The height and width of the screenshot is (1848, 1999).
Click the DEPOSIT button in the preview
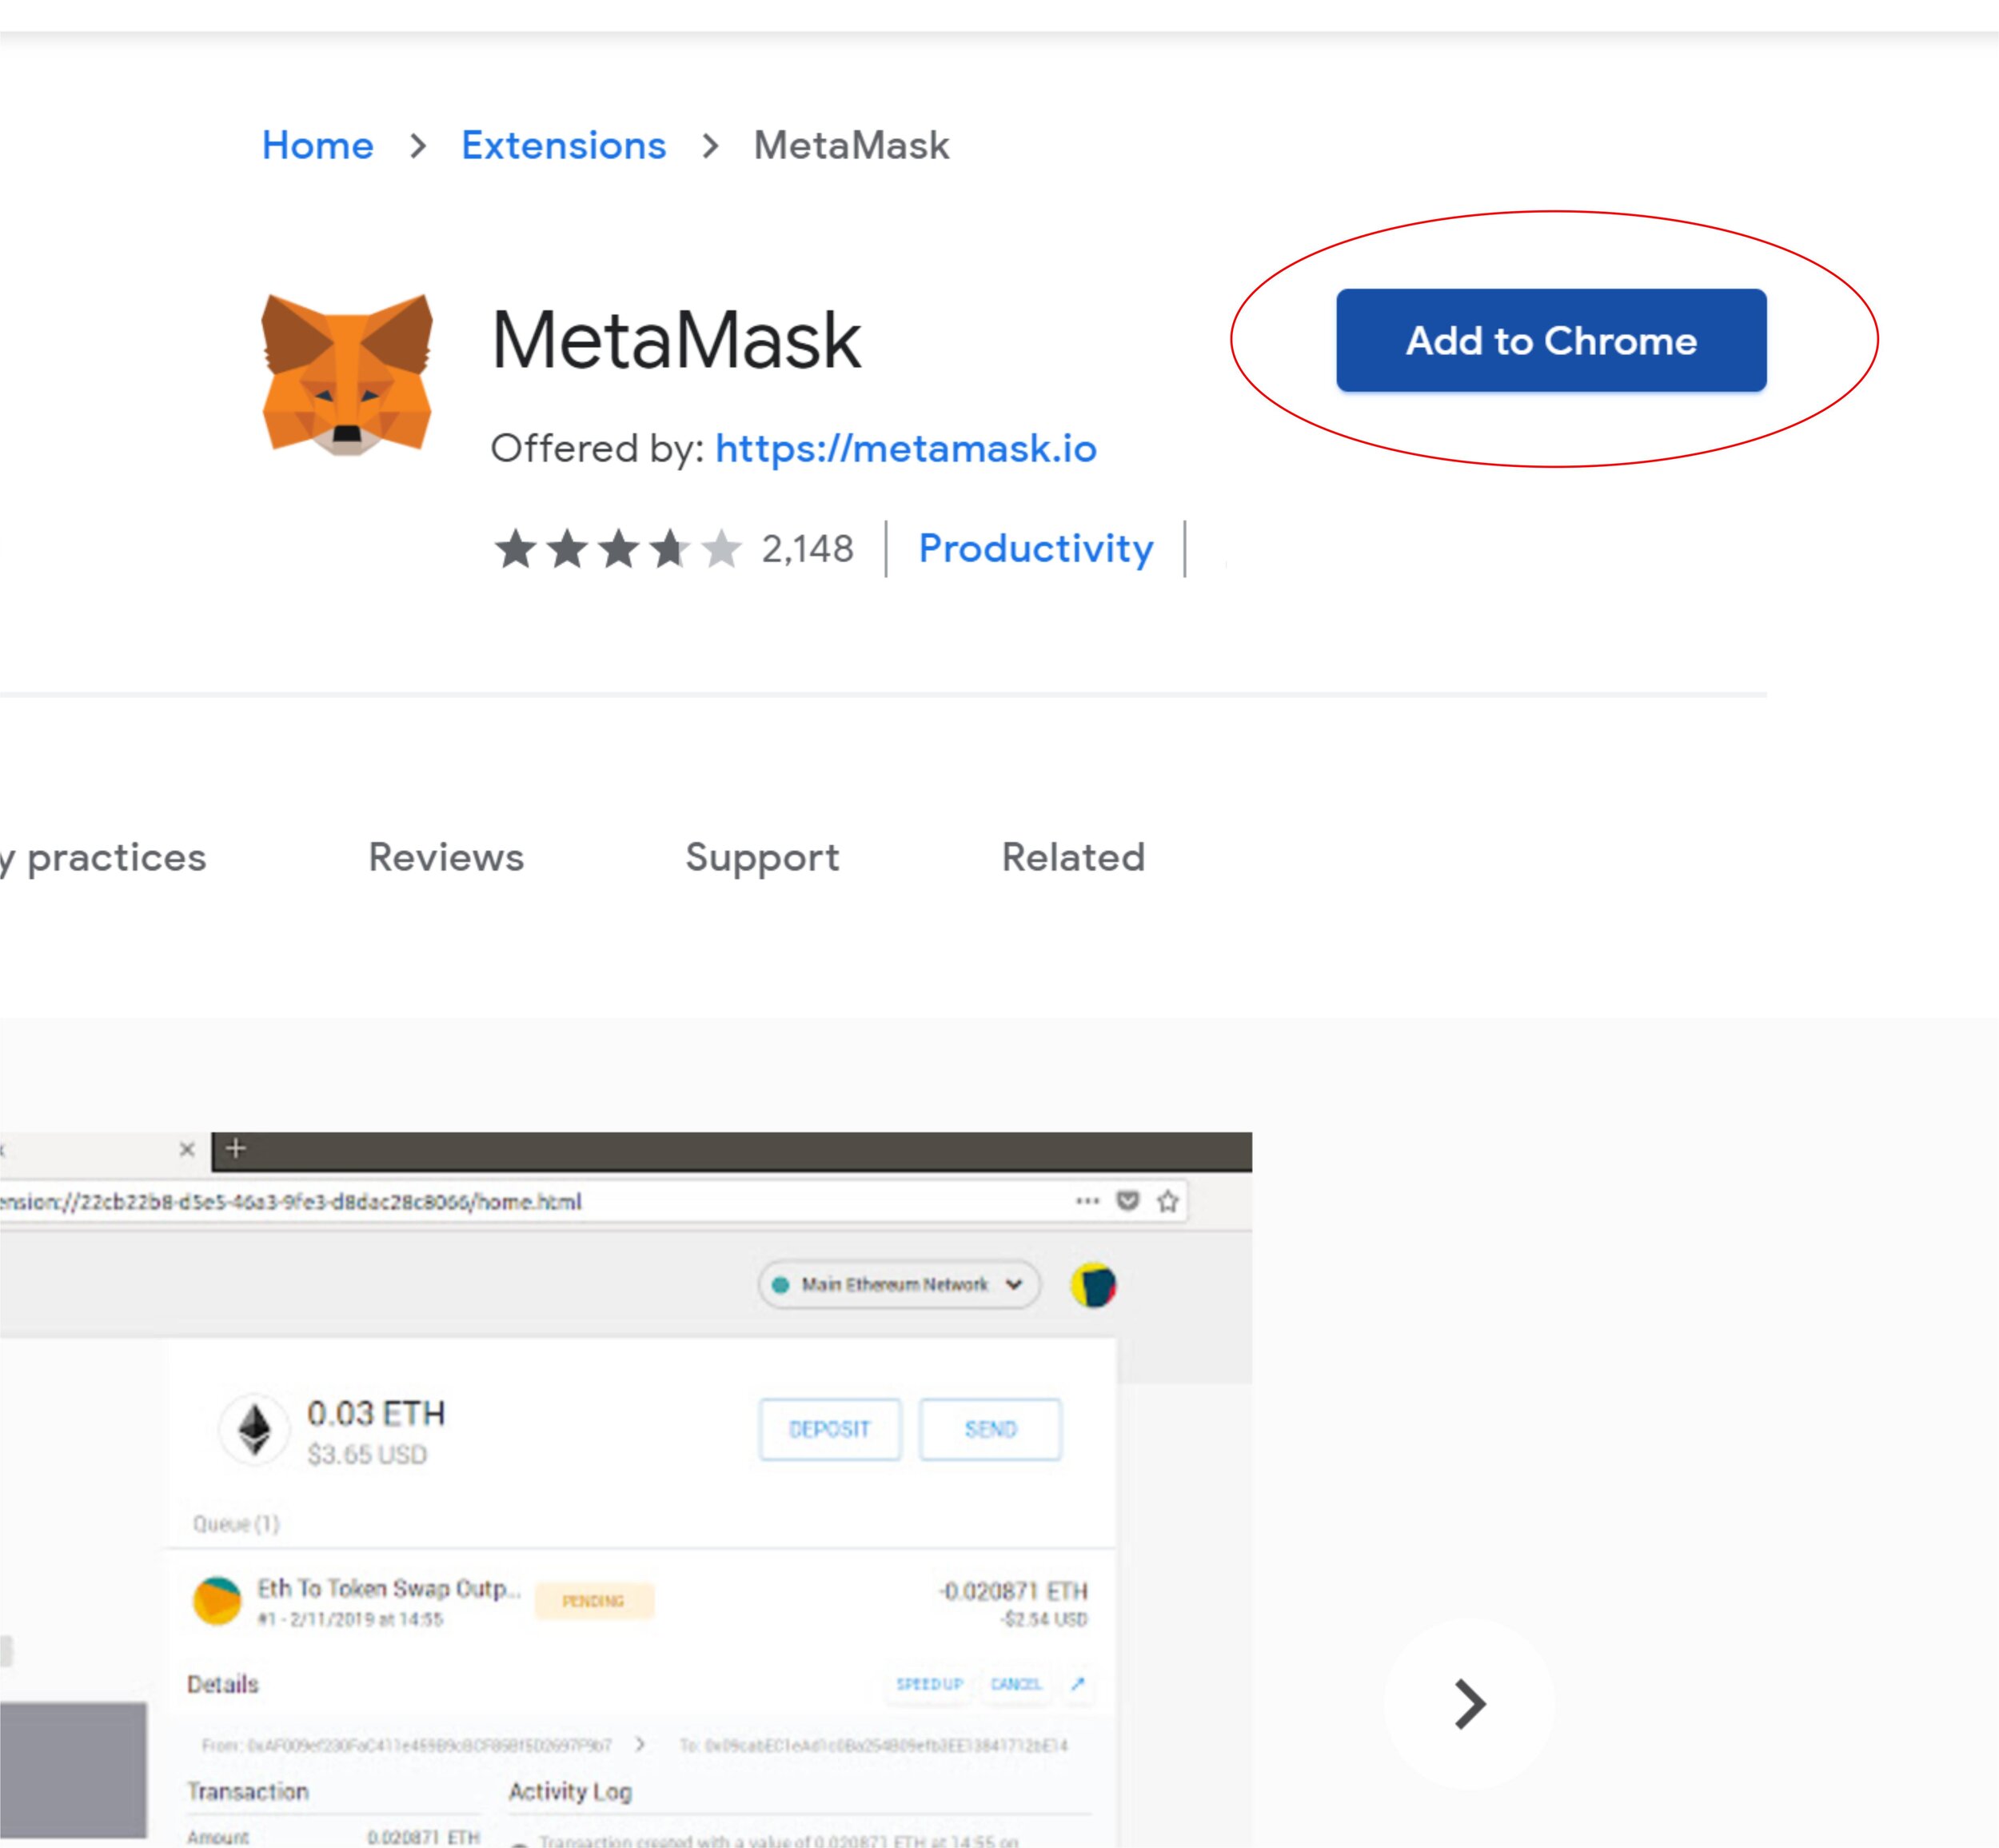click(829, 1429)
